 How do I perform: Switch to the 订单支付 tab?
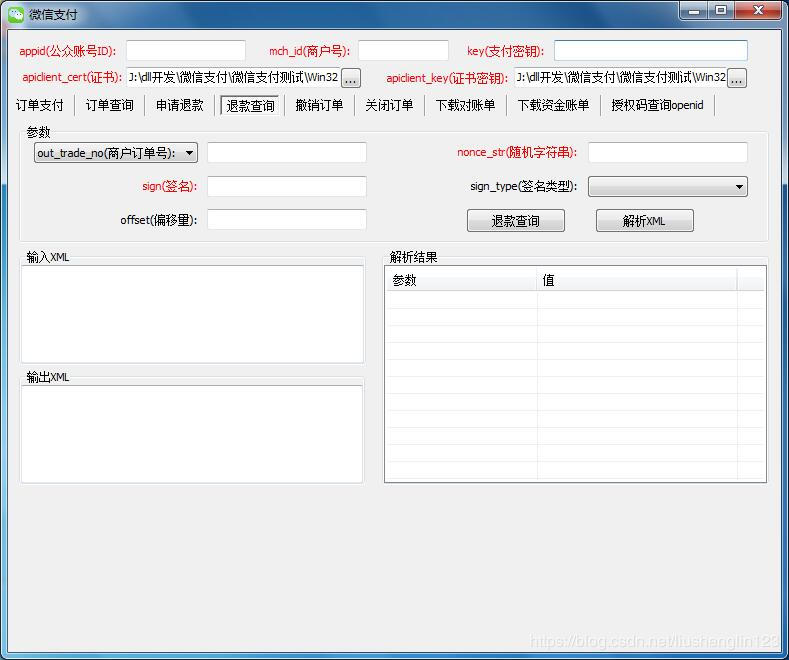click(x=39, y=105)
